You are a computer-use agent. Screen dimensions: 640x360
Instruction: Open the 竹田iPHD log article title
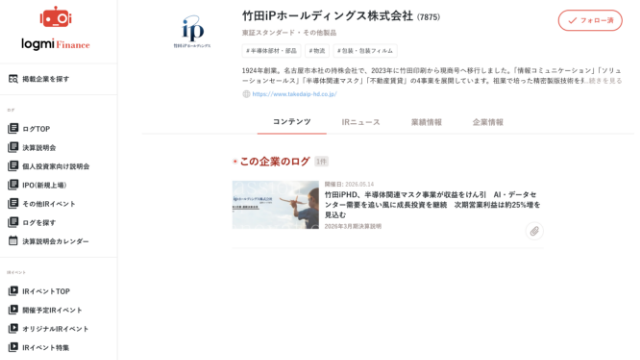pos(432,204)
